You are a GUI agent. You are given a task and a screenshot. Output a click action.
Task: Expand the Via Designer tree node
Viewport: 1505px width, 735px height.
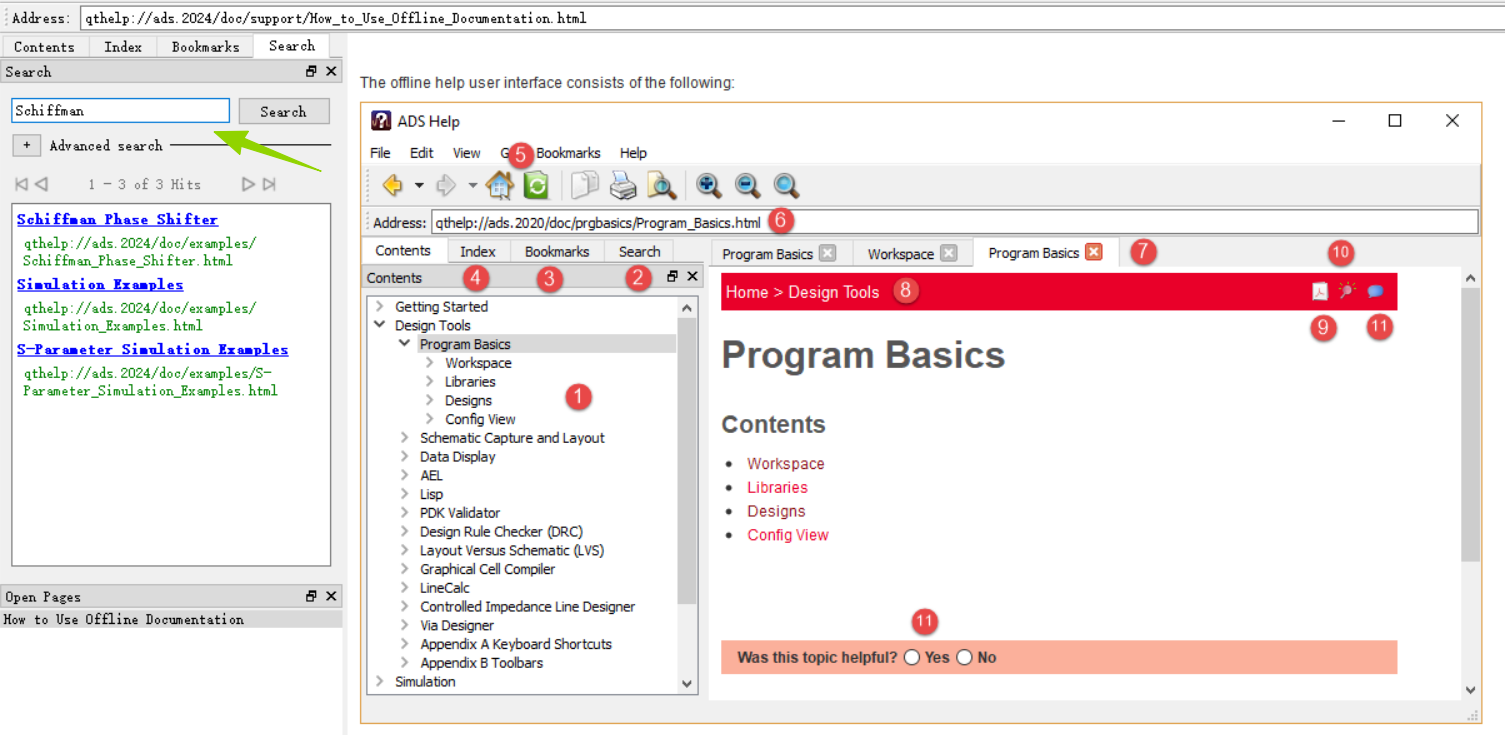pyautogui.click(x=404, y=625)
